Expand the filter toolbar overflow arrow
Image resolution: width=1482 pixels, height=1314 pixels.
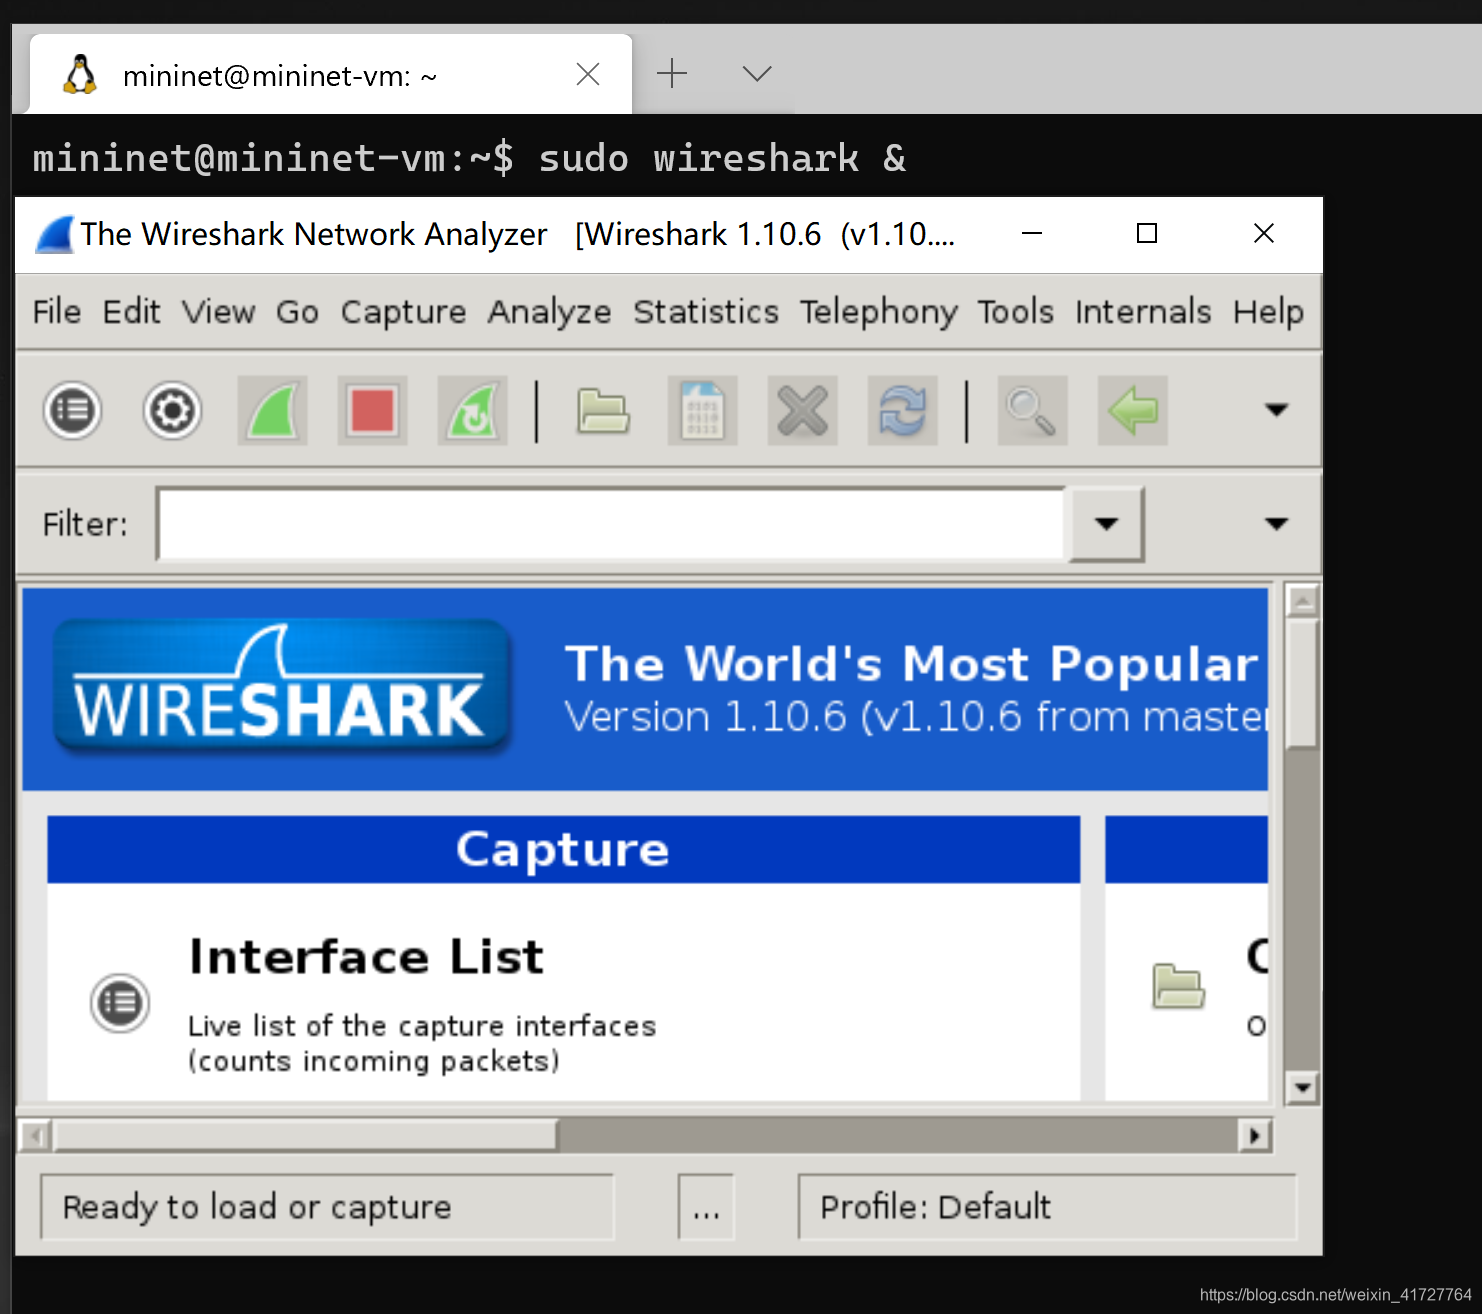tap(1276, 524)
